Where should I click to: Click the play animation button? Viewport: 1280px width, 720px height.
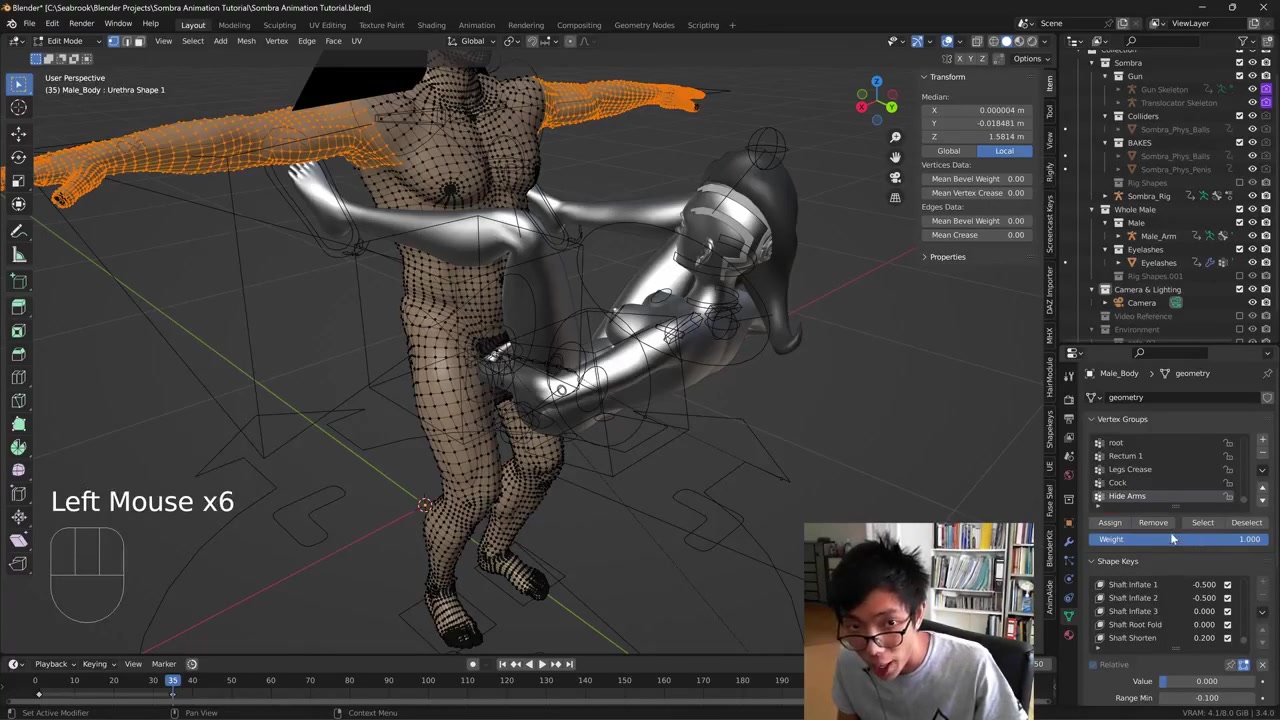point(541,664)
